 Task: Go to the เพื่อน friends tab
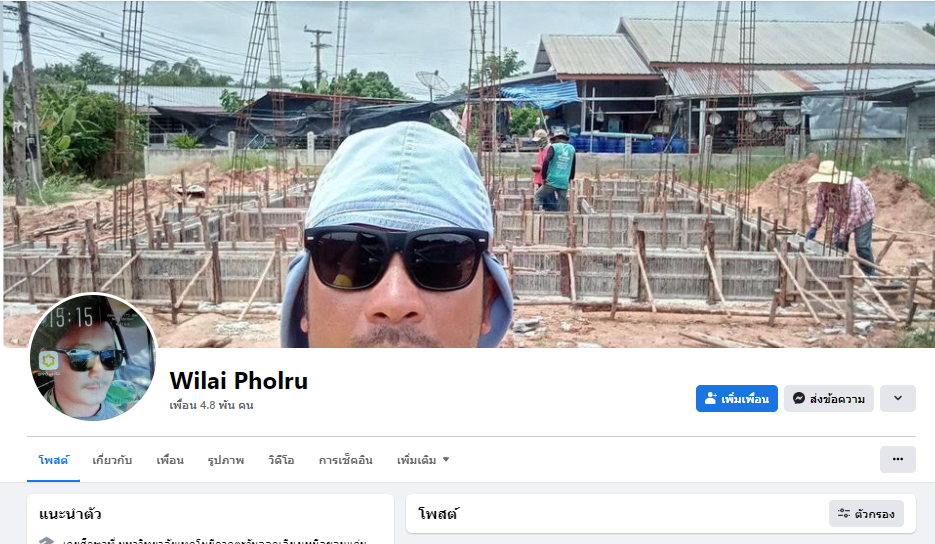(x=170, y=460)
